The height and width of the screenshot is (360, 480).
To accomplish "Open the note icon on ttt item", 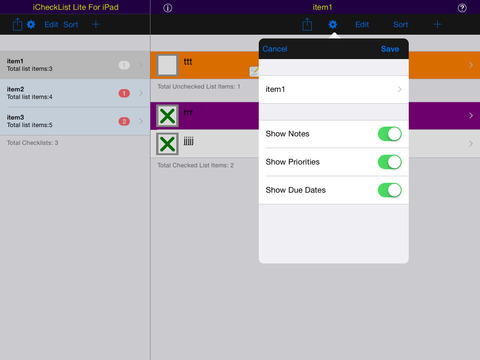I will click(254, 71).
